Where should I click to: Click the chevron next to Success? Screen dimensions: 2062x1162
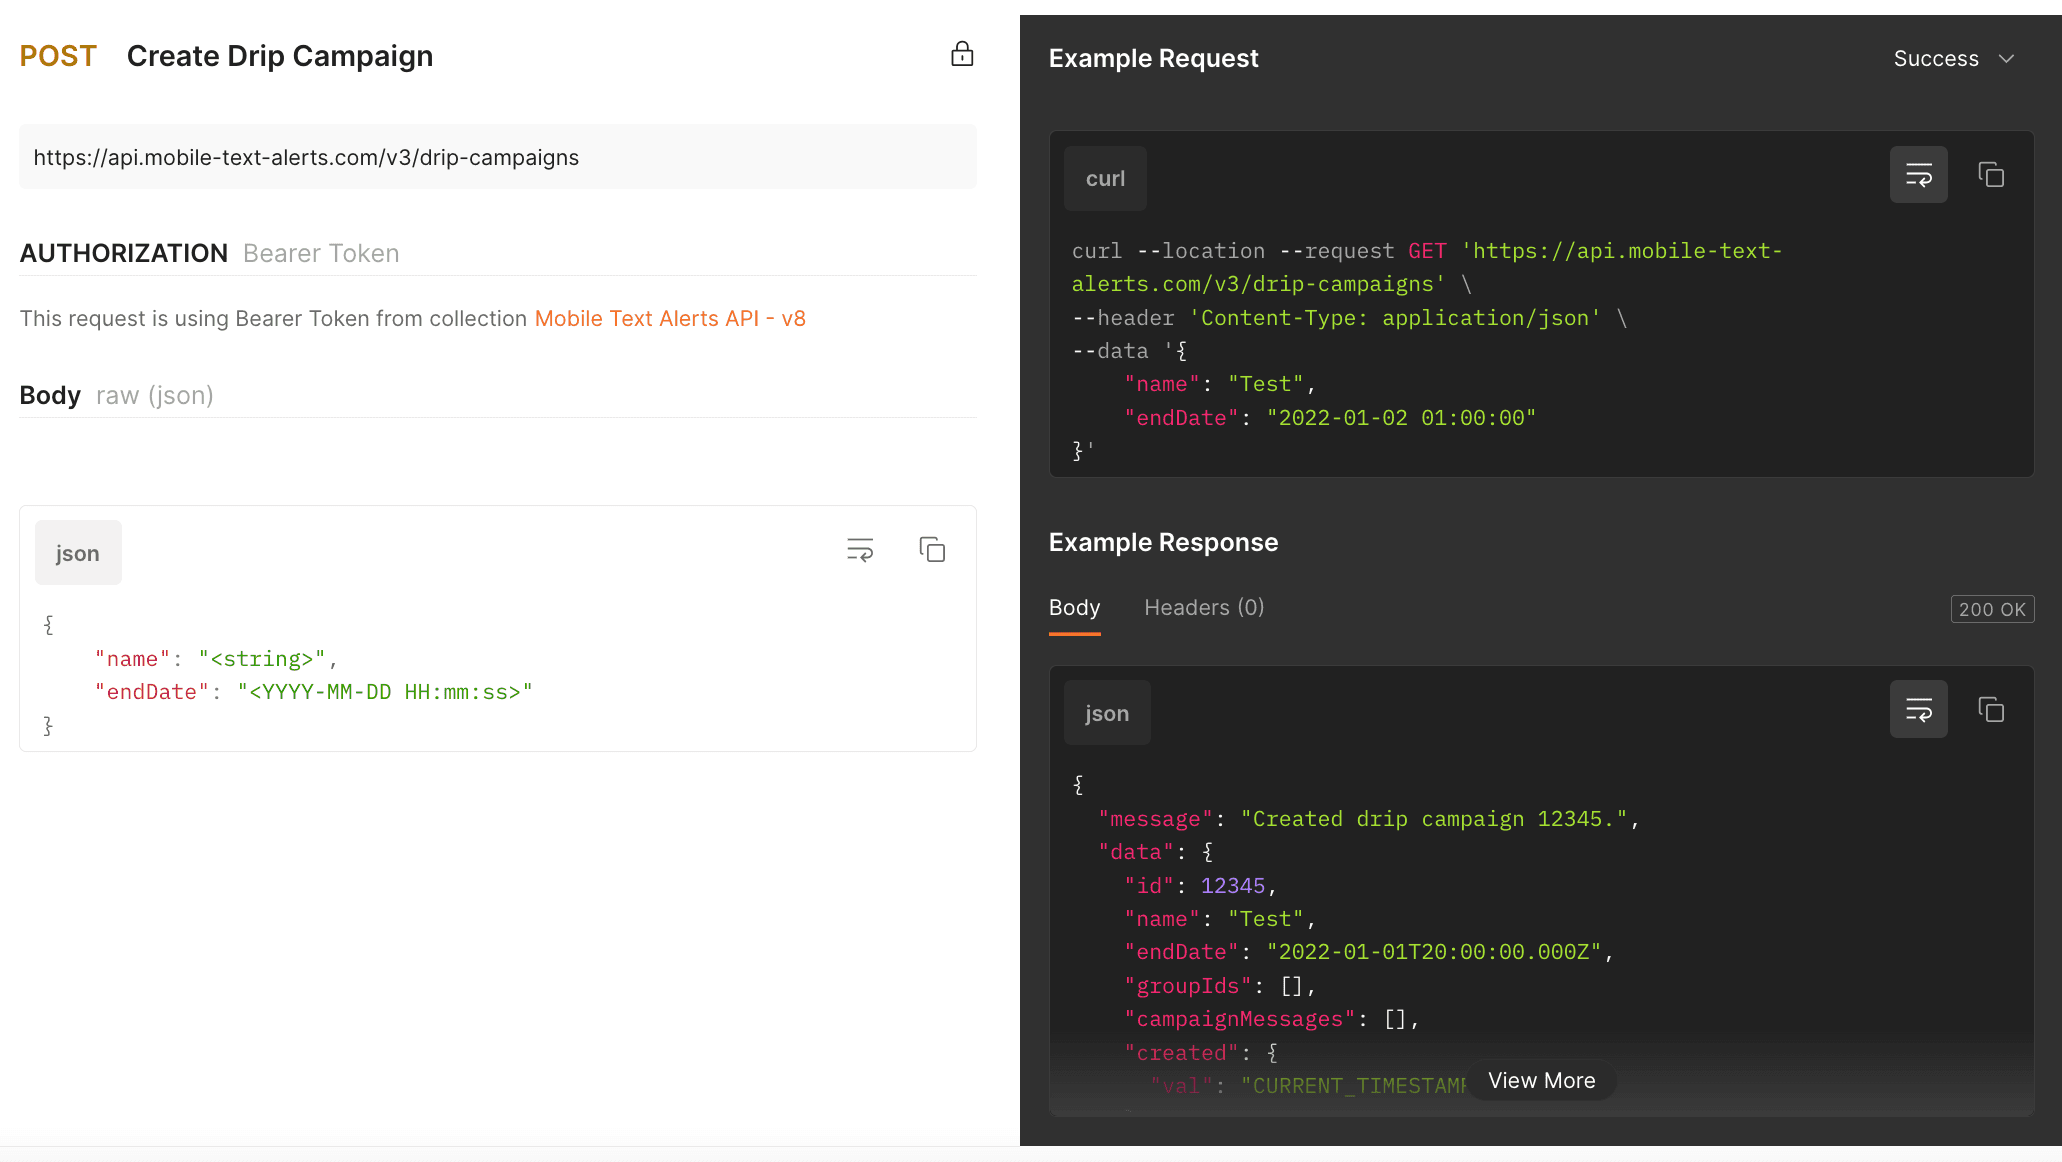[2006, 59]
